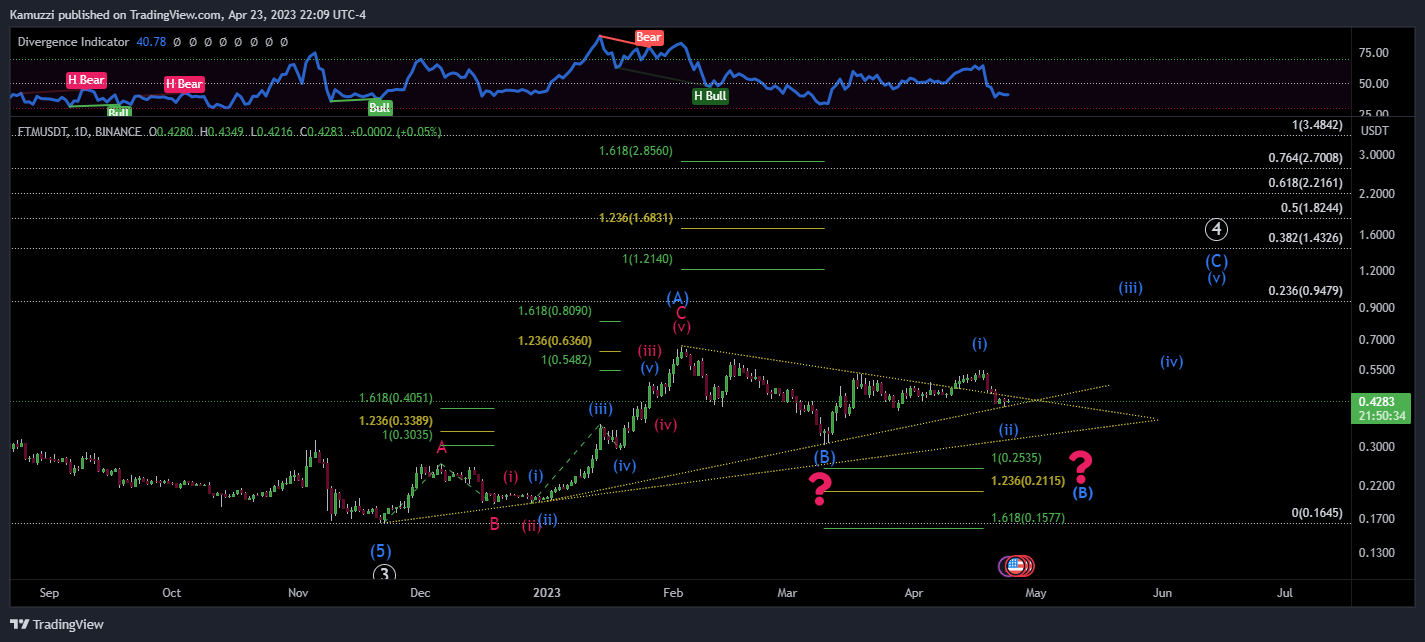Click the May date on time axis

tap(1036, 592)
